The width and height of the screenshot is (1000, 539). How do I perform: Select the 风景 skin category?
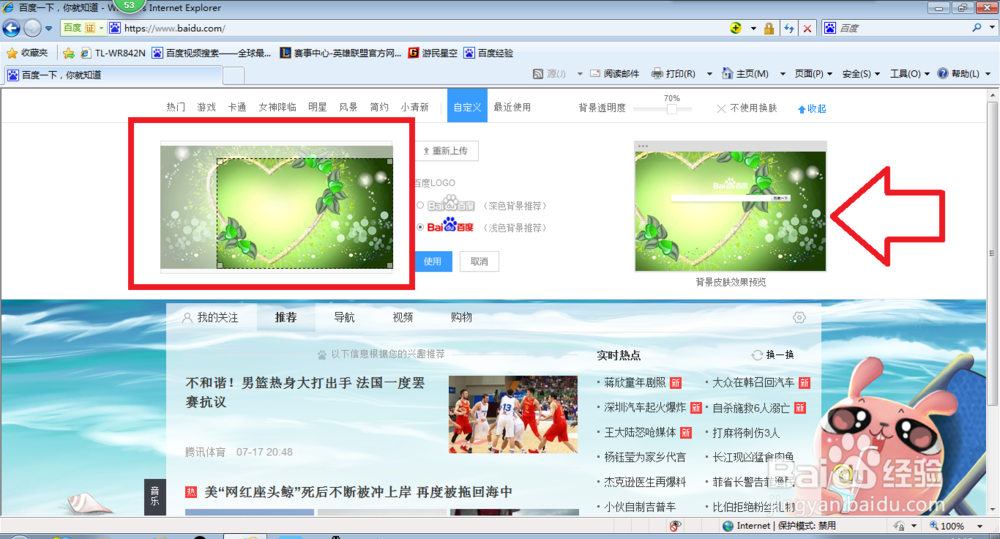(348, 107)
